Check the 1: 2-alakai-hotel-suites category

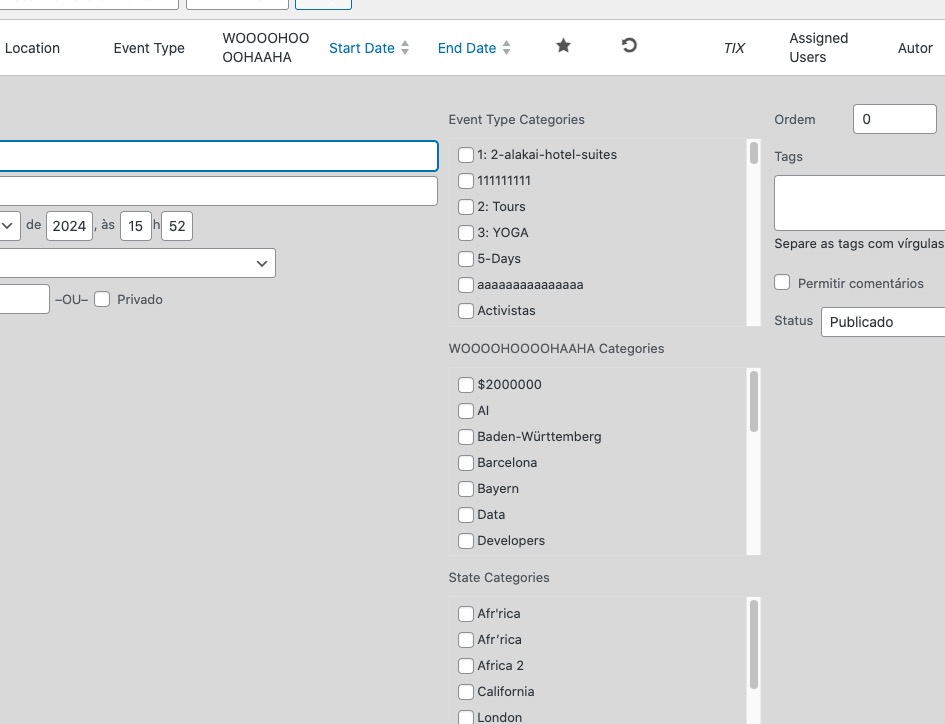click(x=466, y=155)
